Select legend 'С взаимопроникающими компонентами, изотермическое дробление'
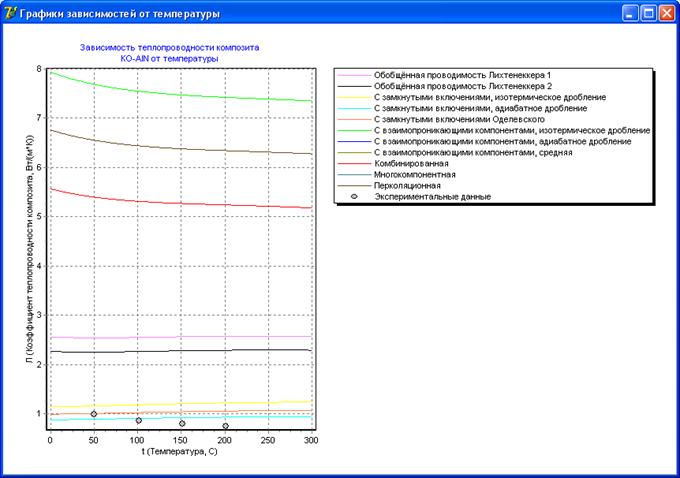680x478 pixels. tap(512, 131)
